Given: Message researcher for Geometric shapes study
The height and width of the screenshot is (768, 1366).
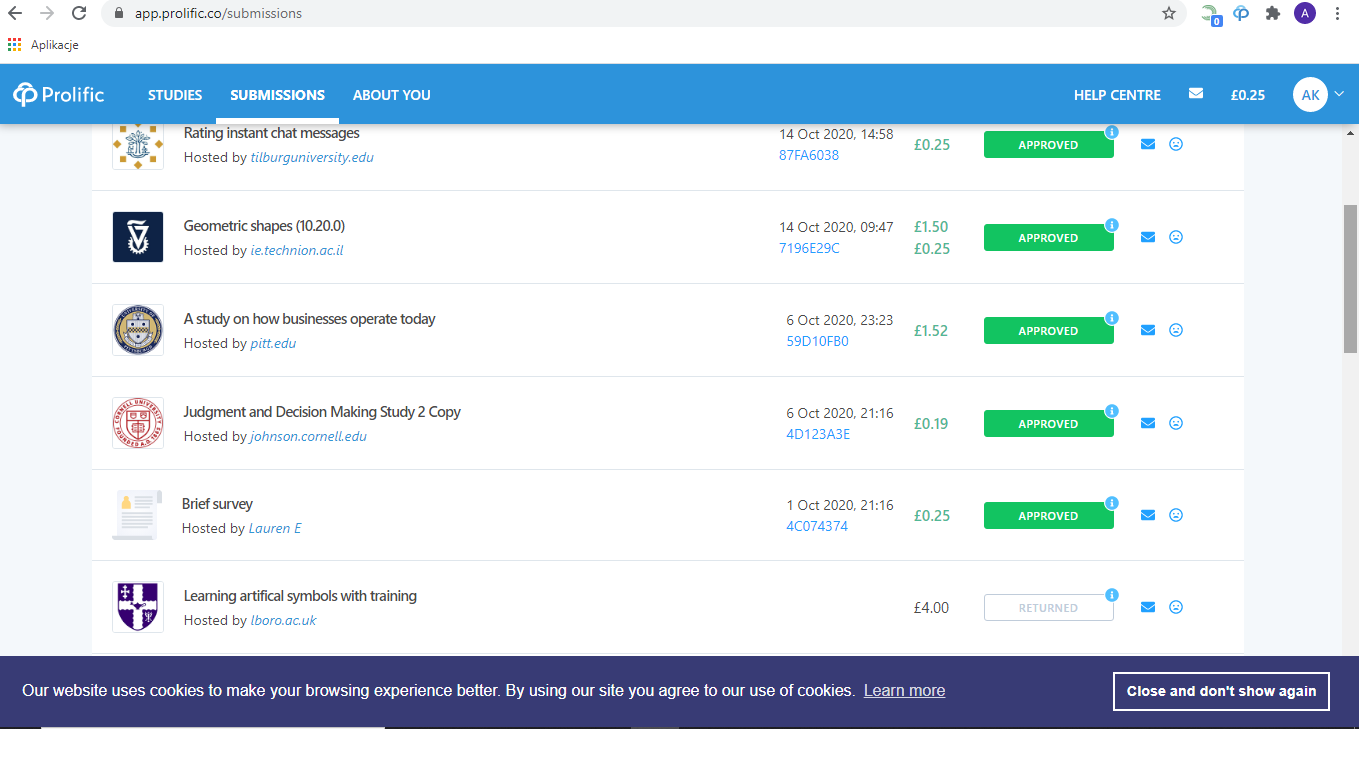Looking at the screenshot, I should point(1148,237).
